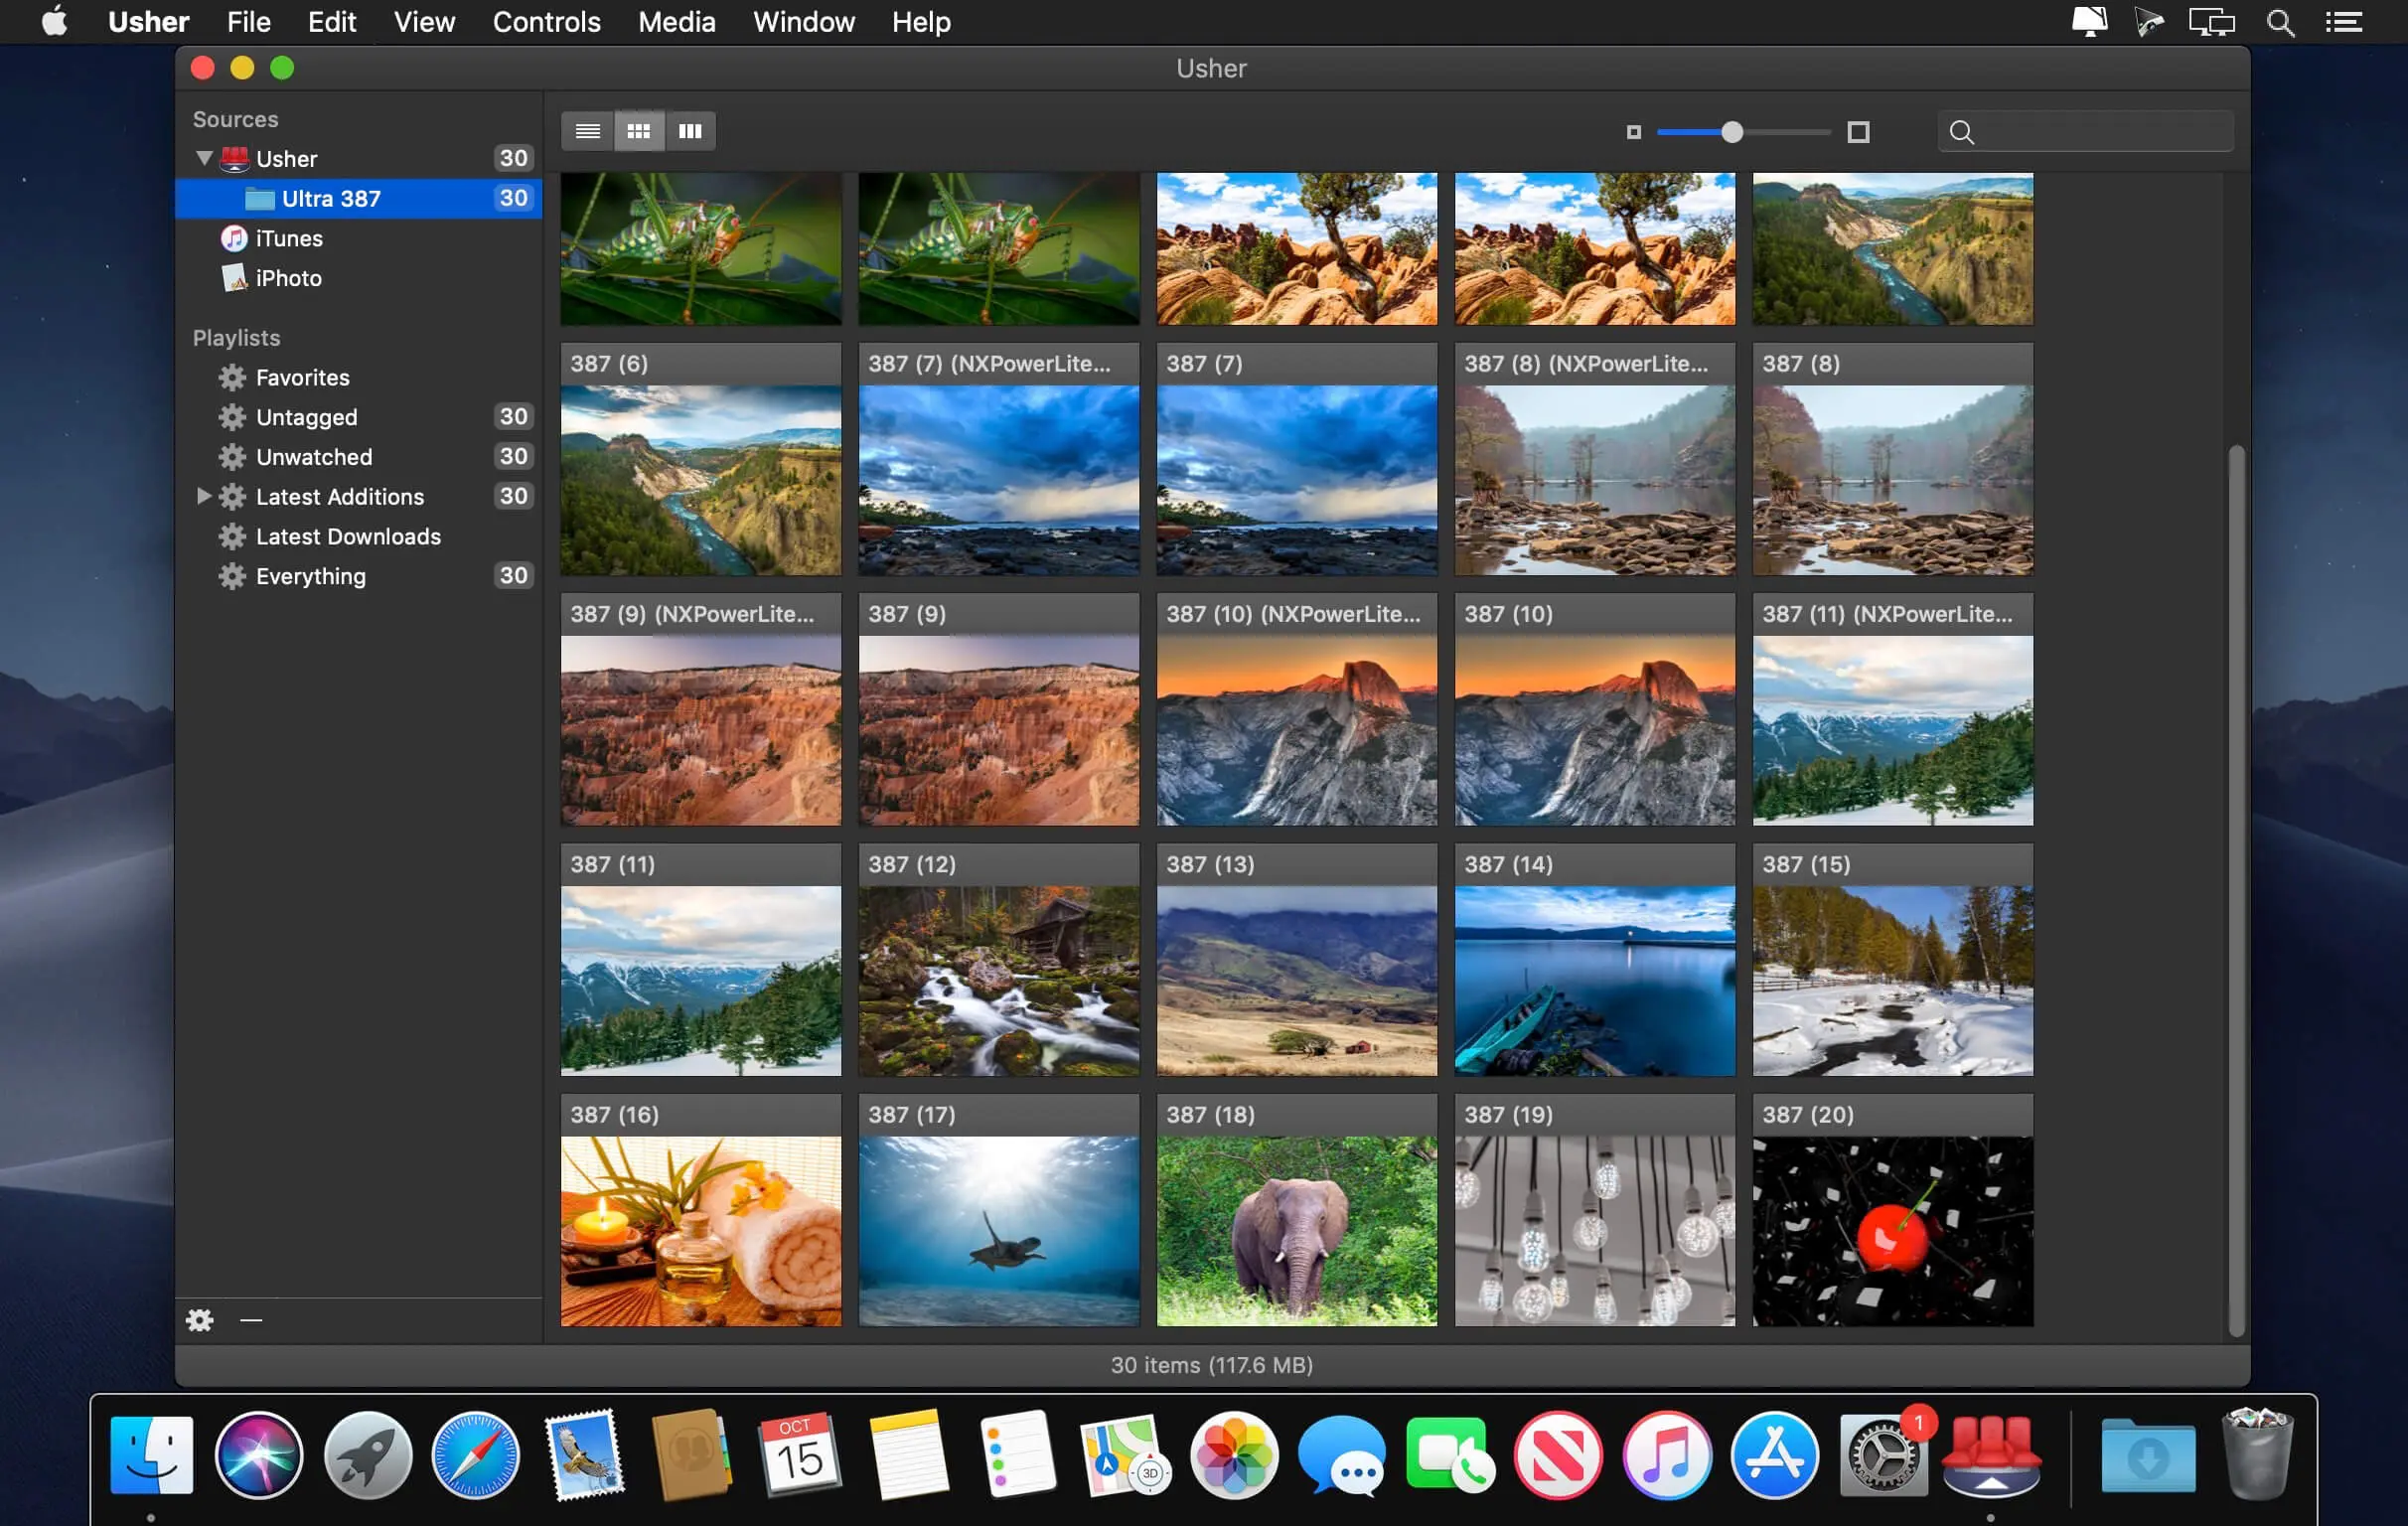The image size is (2408, 1526).
Task: Open the Controls menu
Action: click(x=546, y=22)
